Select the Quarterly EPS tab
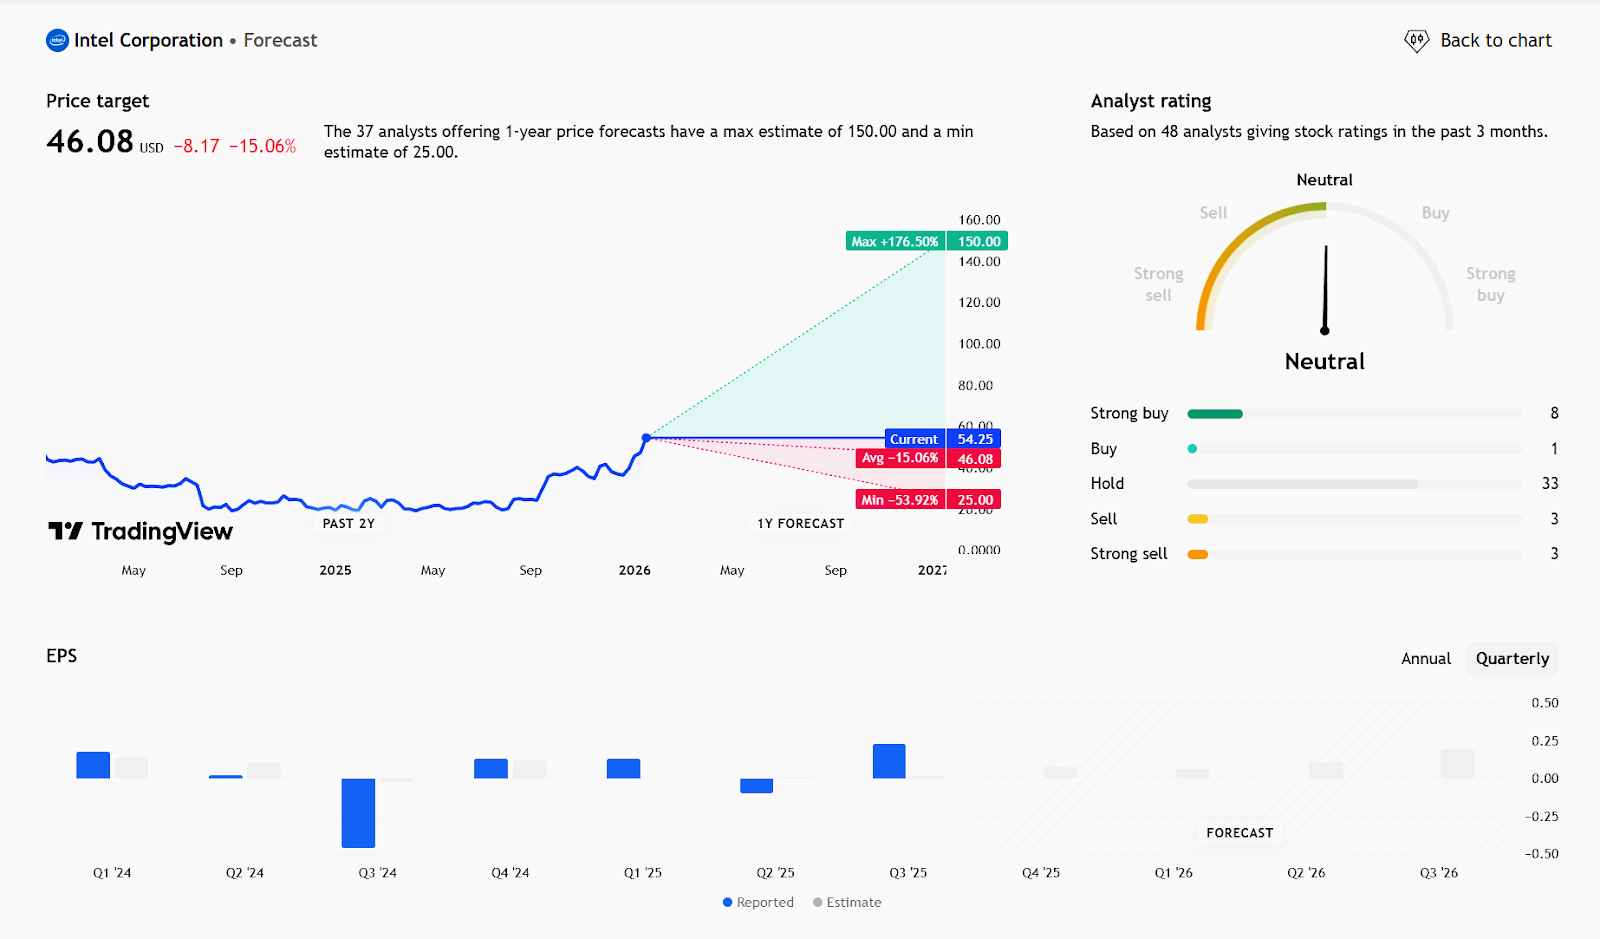1600x939 pixels. [x=1512, y=658]
